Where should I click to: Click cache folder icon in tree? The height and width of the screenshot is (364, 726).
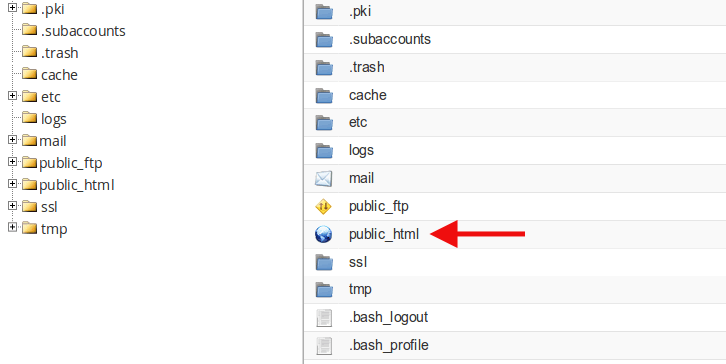[x=29, y=74]
